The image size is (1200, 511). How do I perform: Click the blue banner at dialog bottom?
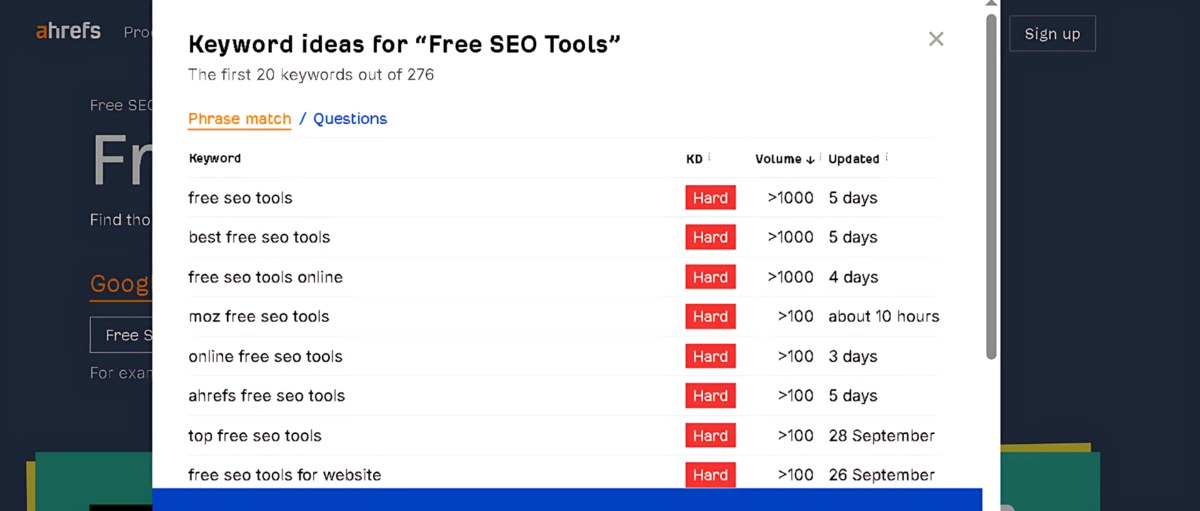[566, 499]
